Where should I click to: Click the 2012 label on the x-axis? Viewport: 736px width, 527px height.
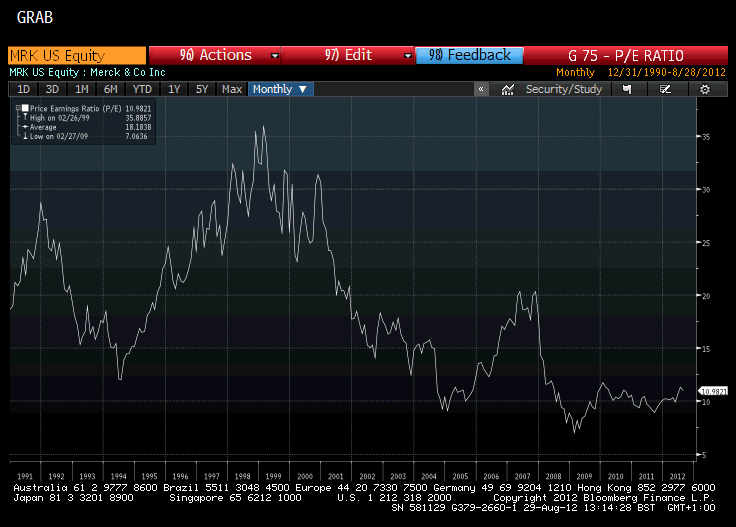677,476
